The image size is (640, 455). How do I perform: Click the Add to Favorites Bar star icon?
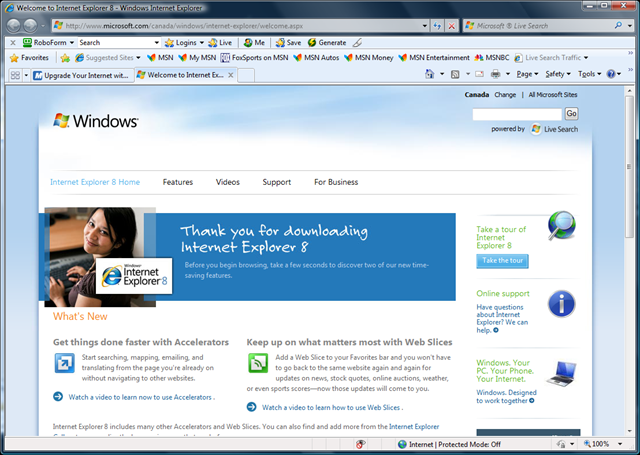[x=65, y=58]
